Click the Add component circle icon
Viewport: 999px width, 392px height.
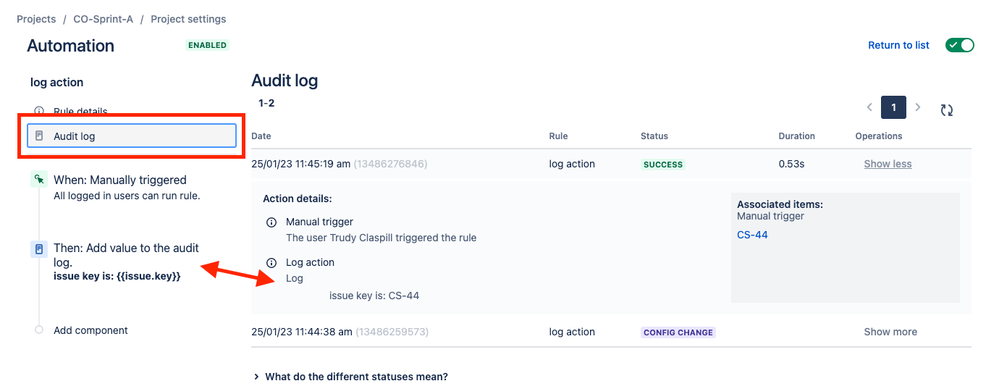click(x=39, y=330)
